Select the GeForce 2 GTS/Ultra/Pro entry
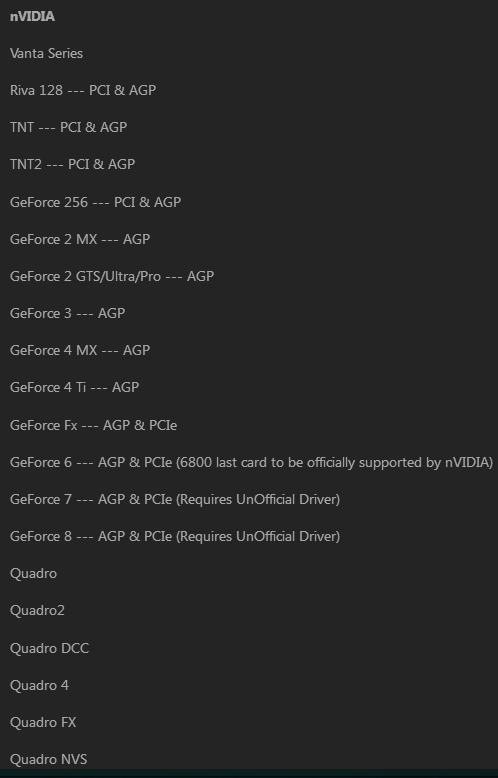This screenshot has width=498, height=778. click(112, 276)
